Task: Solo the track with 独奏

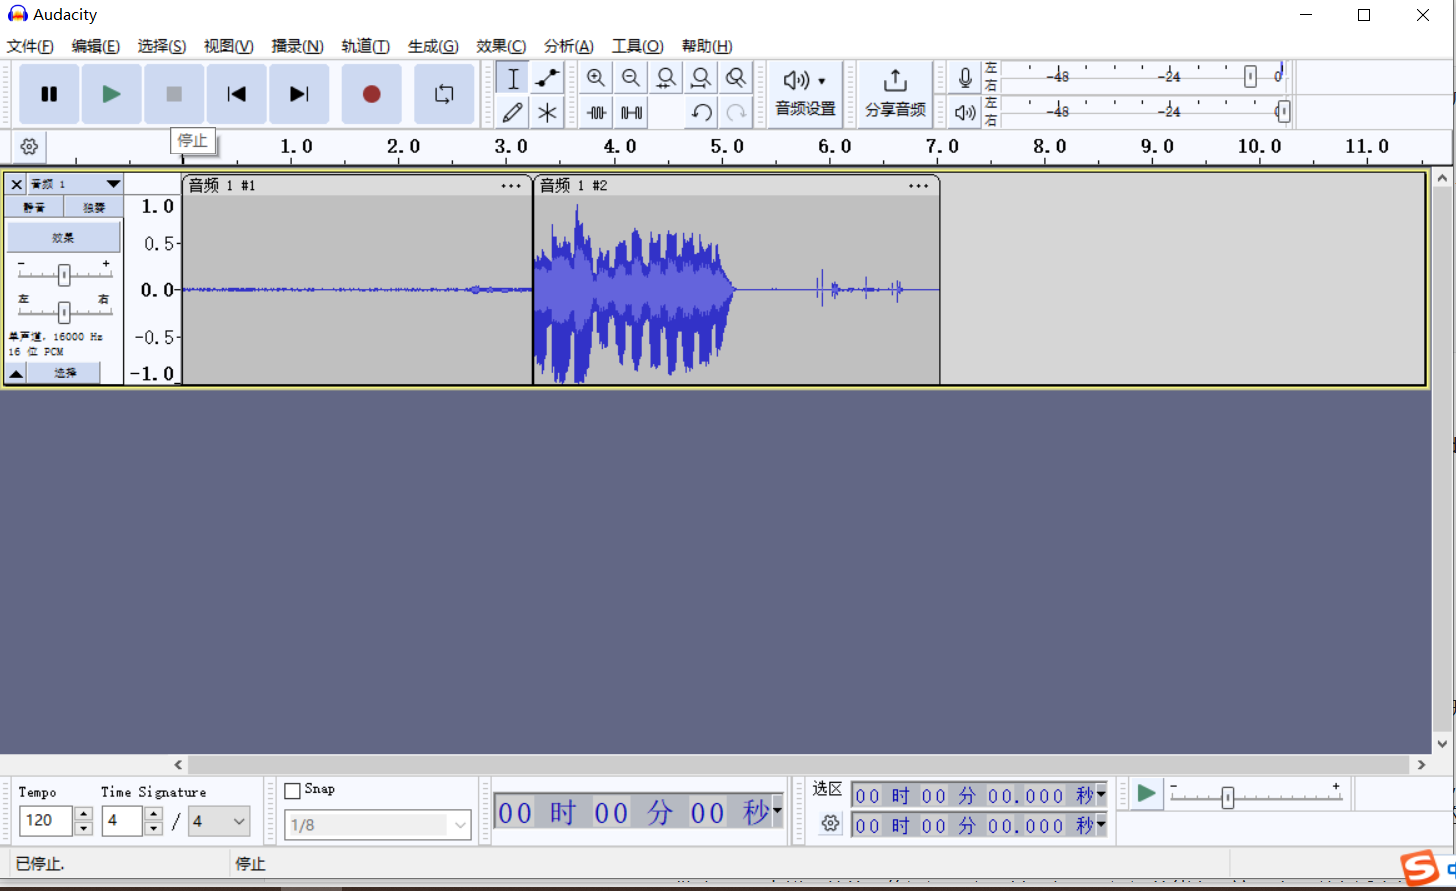Action: pyautogui.click(x=94, y=207)
